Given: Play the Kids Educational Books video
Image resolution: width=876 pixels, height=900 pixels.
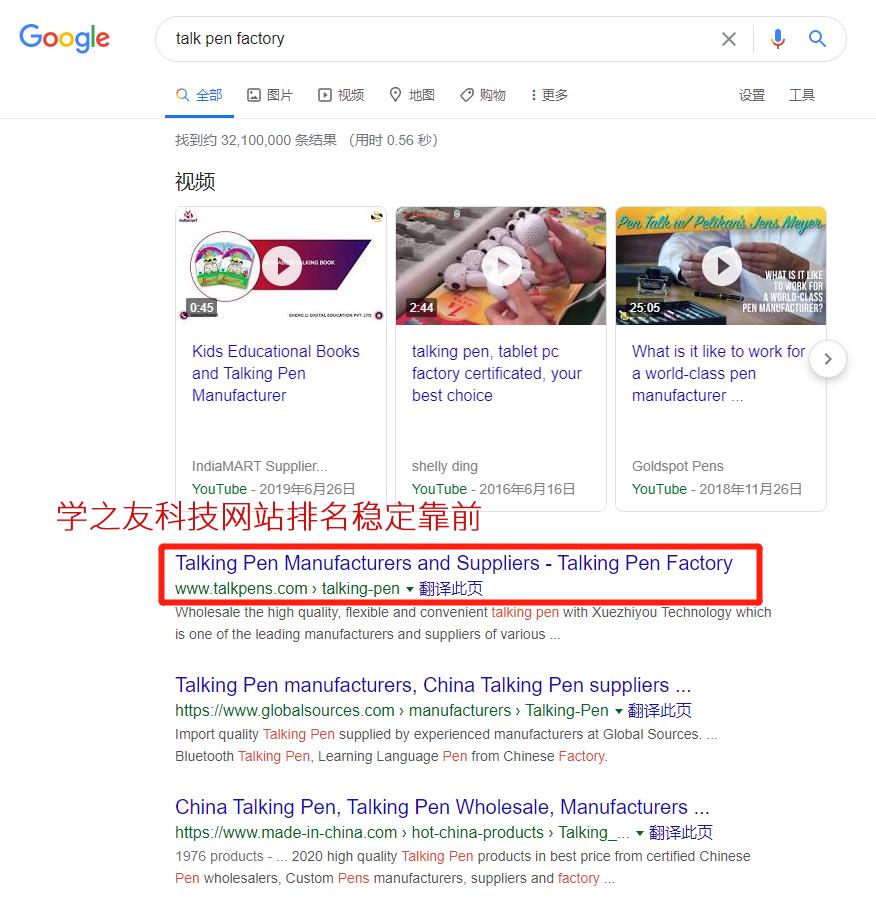Looking at the screenshot, I should pos(281,266).
